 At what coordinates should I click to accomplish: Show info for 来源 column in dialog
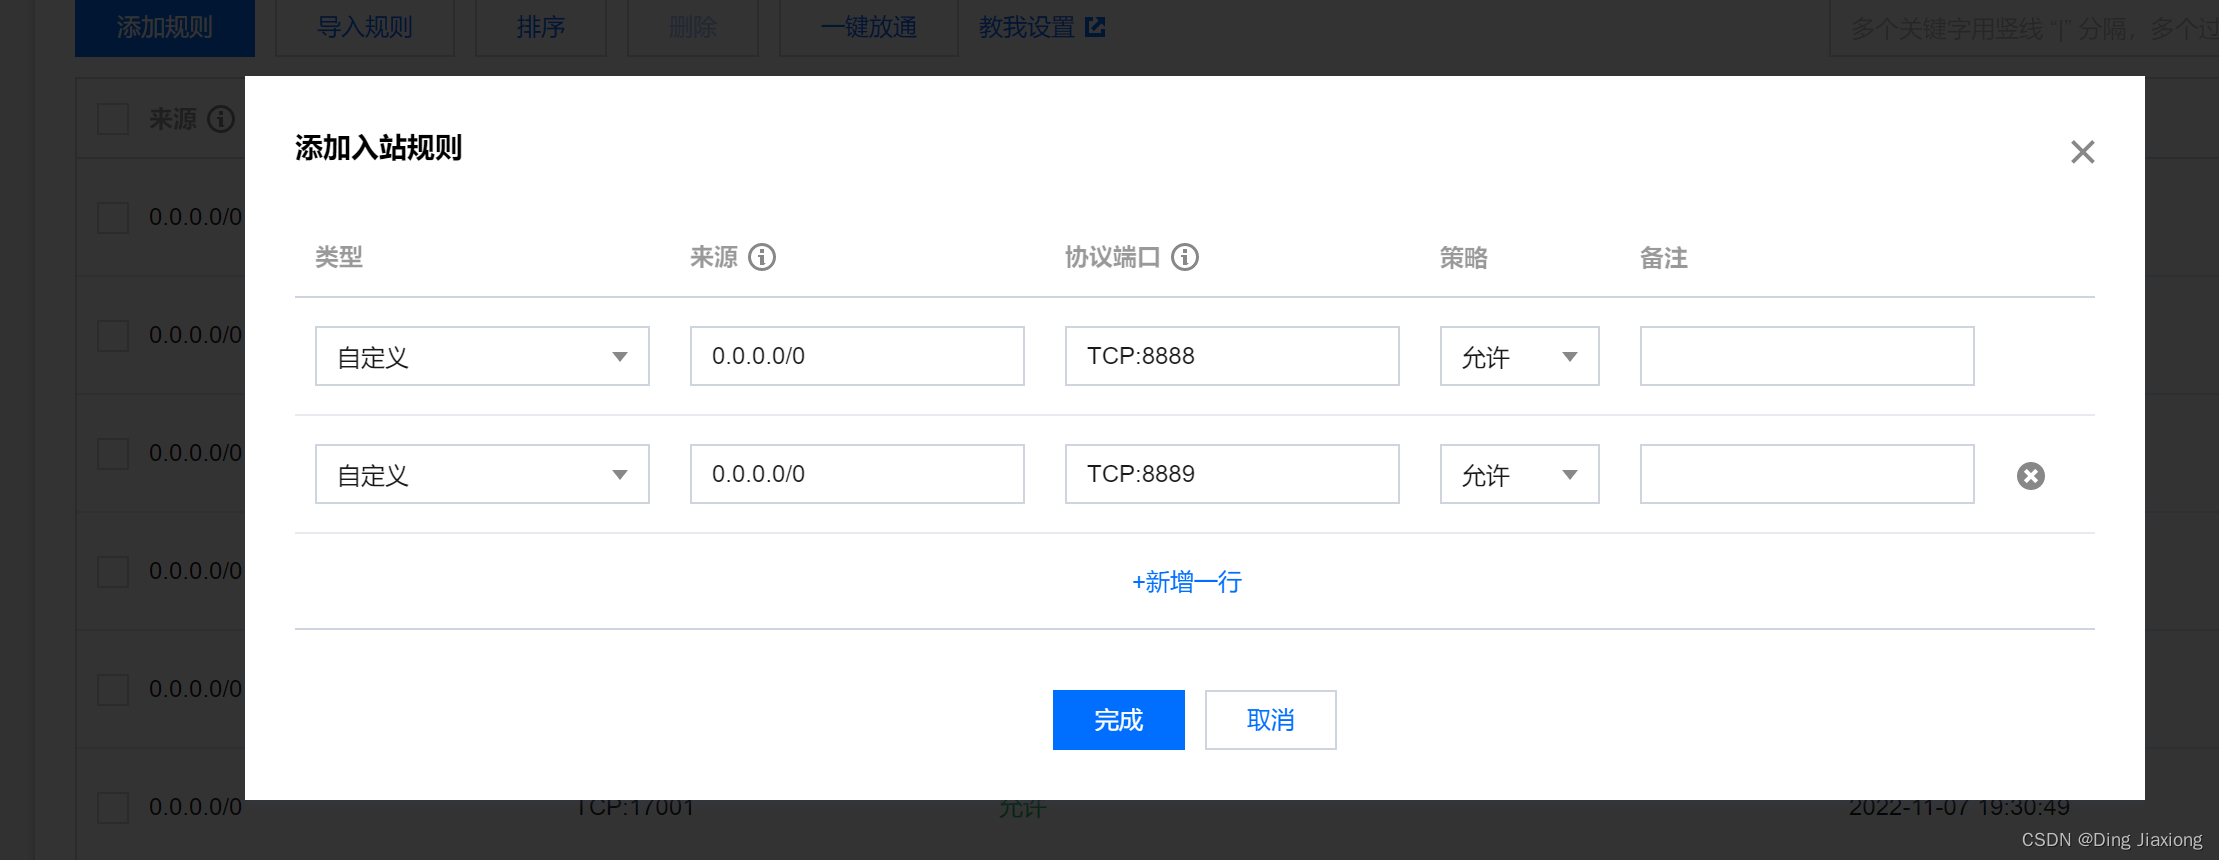tap(762, 257)
